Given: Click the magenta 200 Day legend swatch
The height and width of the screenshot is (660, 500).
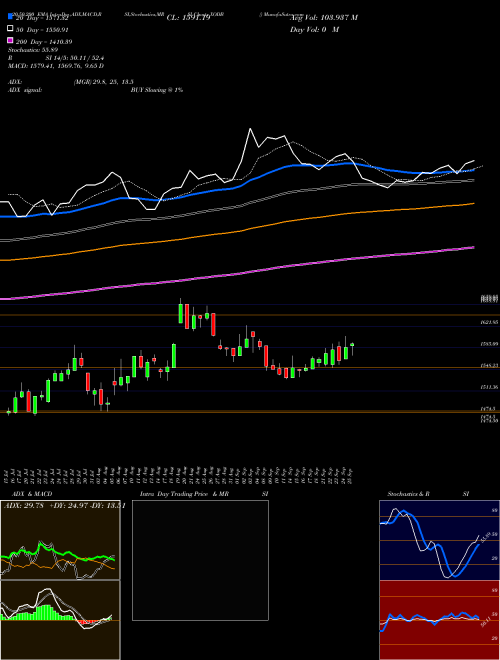Looking at the screenshot, I should [x=10, y=40].
